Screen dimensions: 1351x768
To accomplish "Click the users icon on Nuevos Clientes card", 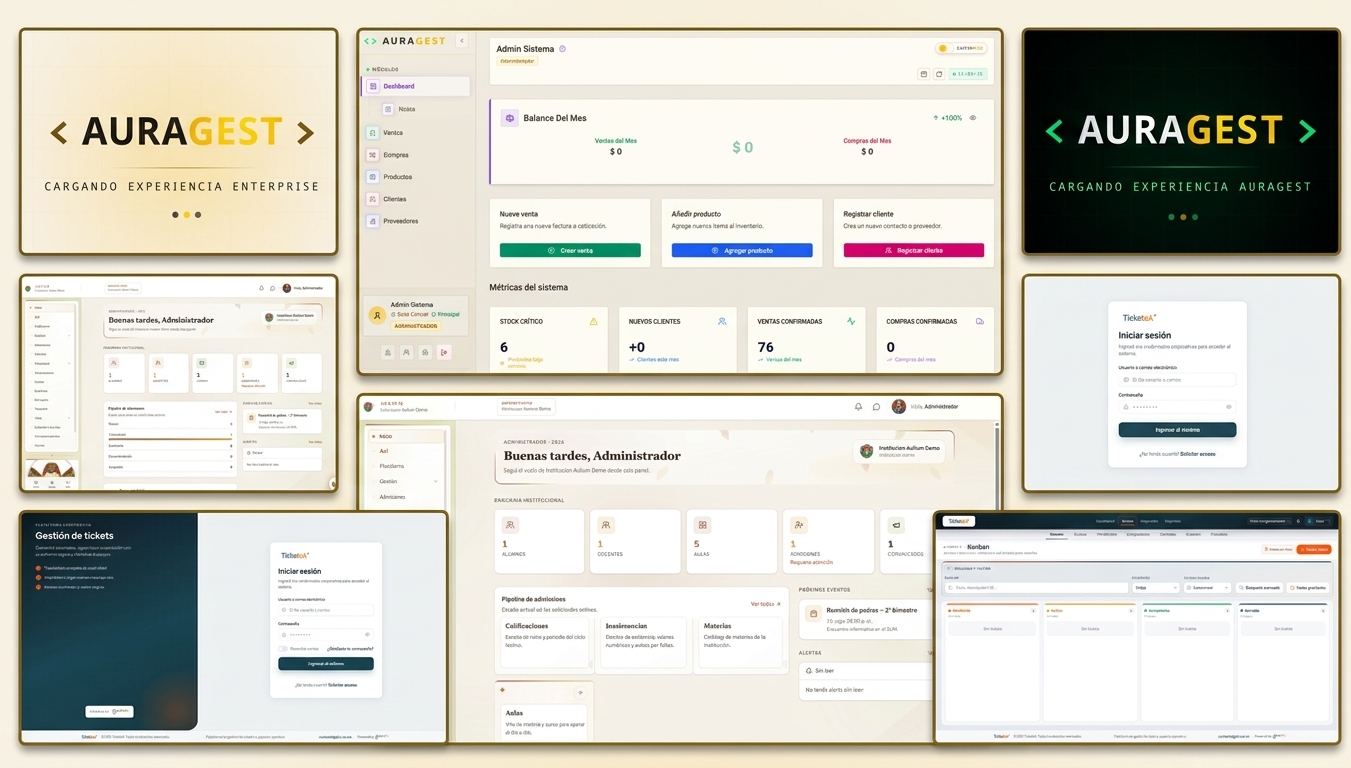I will point(722,322).
